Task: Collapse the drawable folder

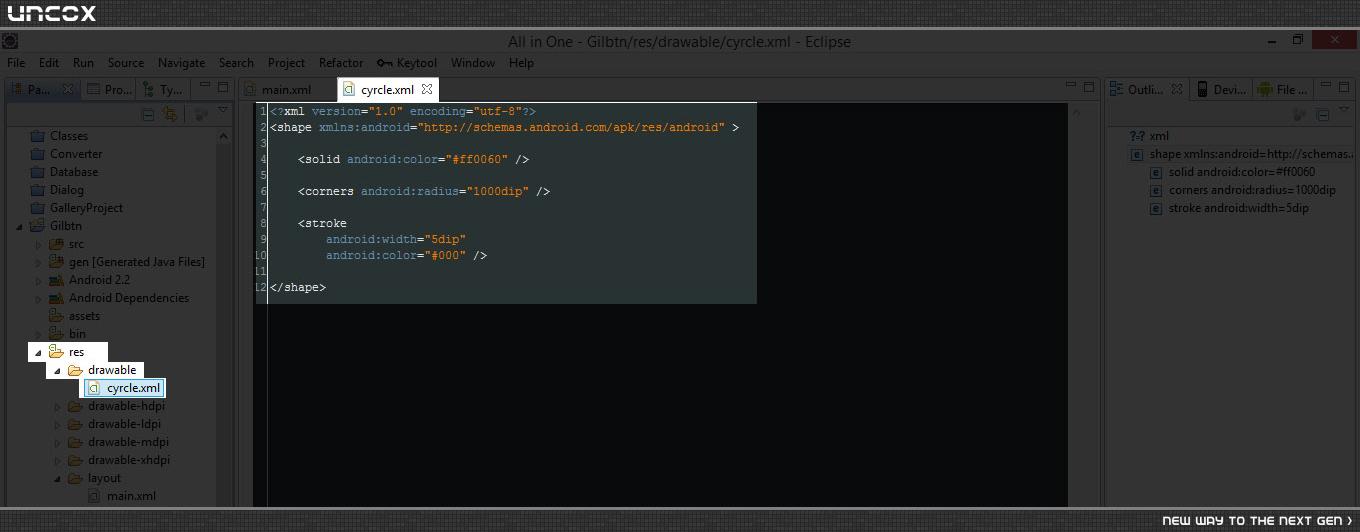Action: pyautogui.click(x=57, y=370)
